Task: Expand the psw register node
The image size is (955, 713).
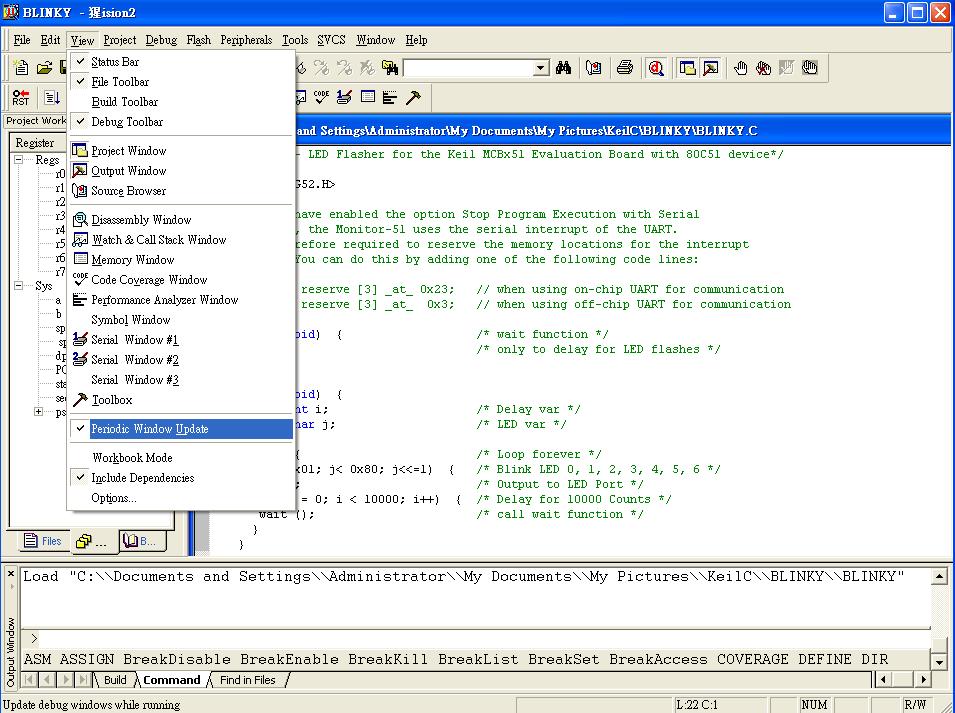Action: pos(39,412)
